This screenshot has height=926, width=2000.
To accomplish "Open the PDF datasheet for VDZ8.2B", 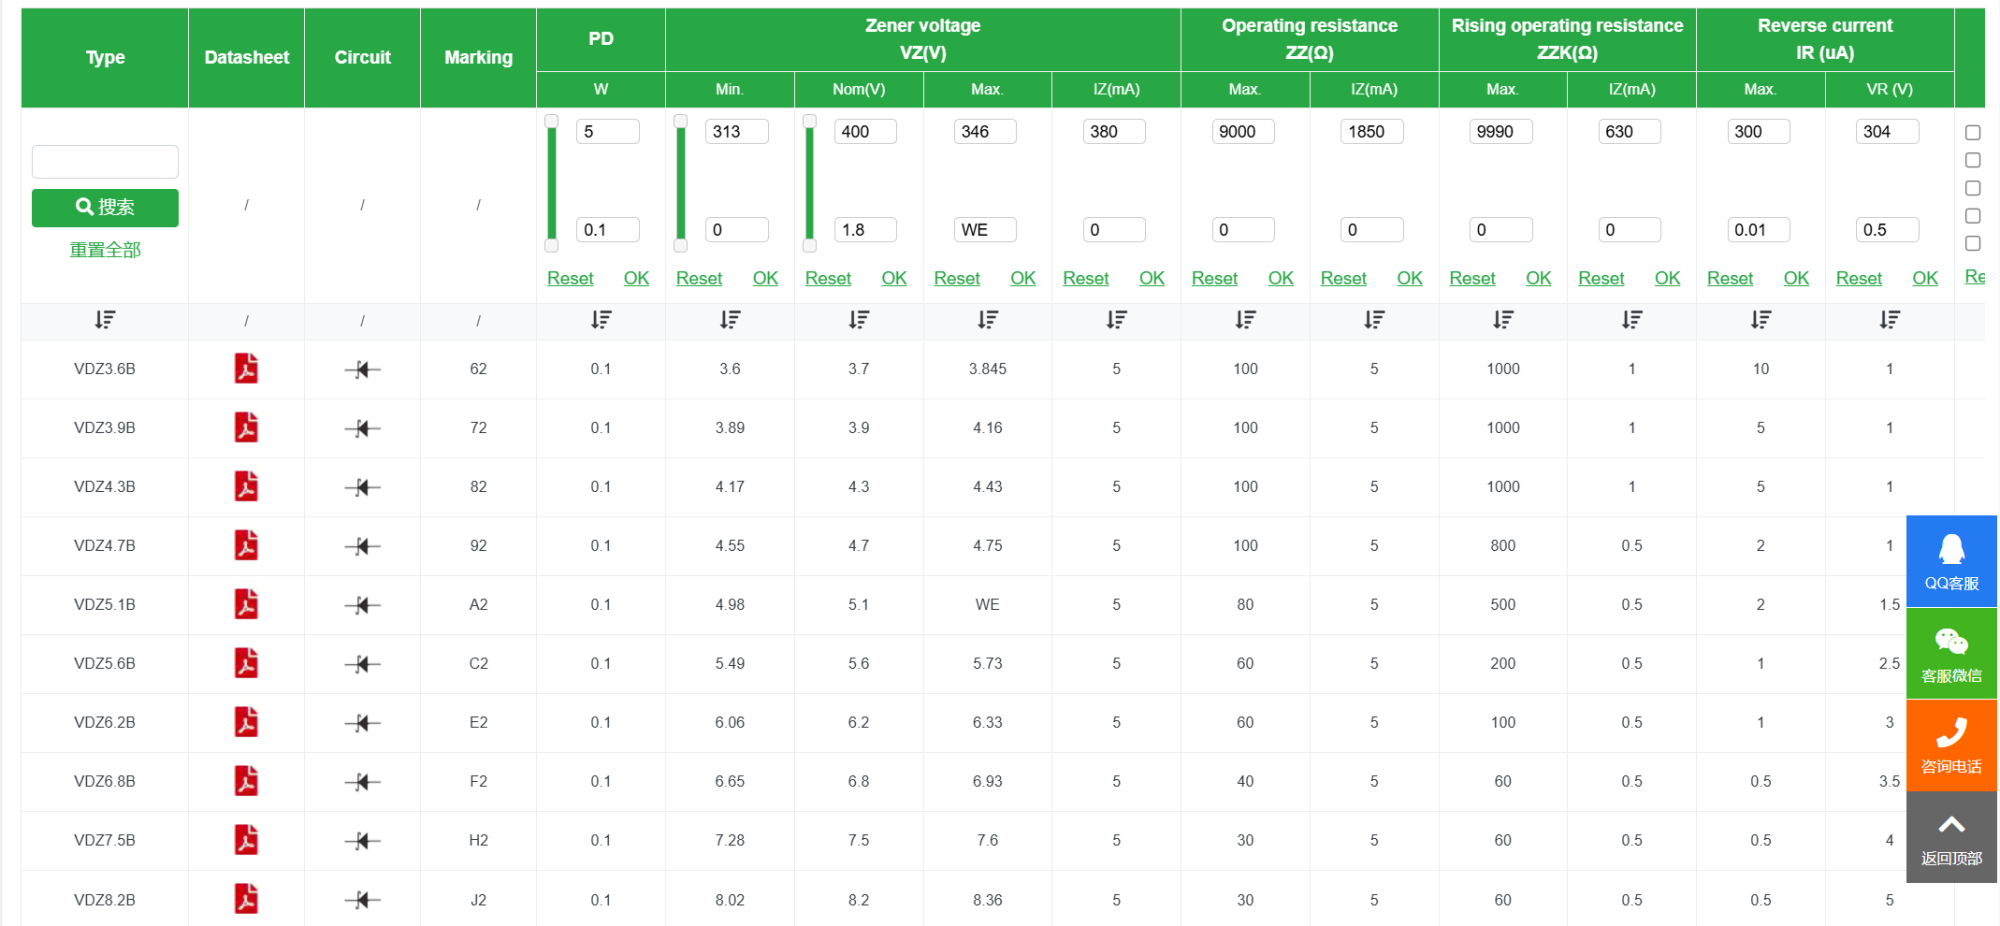I will pos(246,899).
